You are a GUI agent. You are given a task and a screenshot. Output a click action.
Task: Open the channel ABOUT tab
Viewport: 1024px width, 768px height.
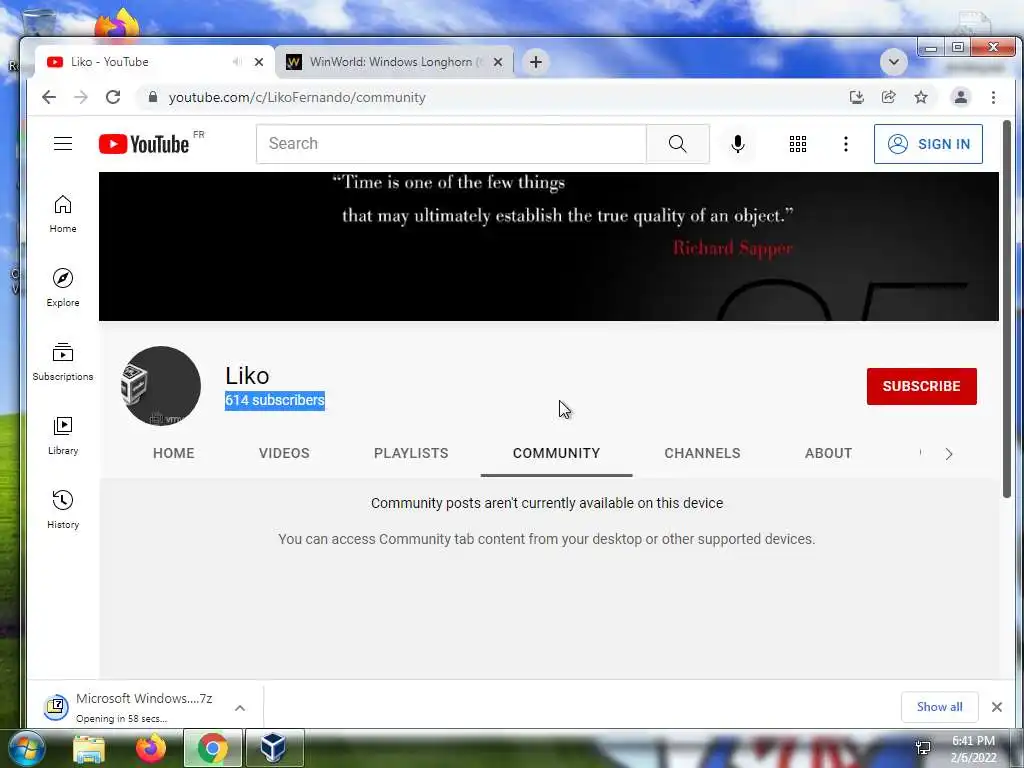coord(828,453)
